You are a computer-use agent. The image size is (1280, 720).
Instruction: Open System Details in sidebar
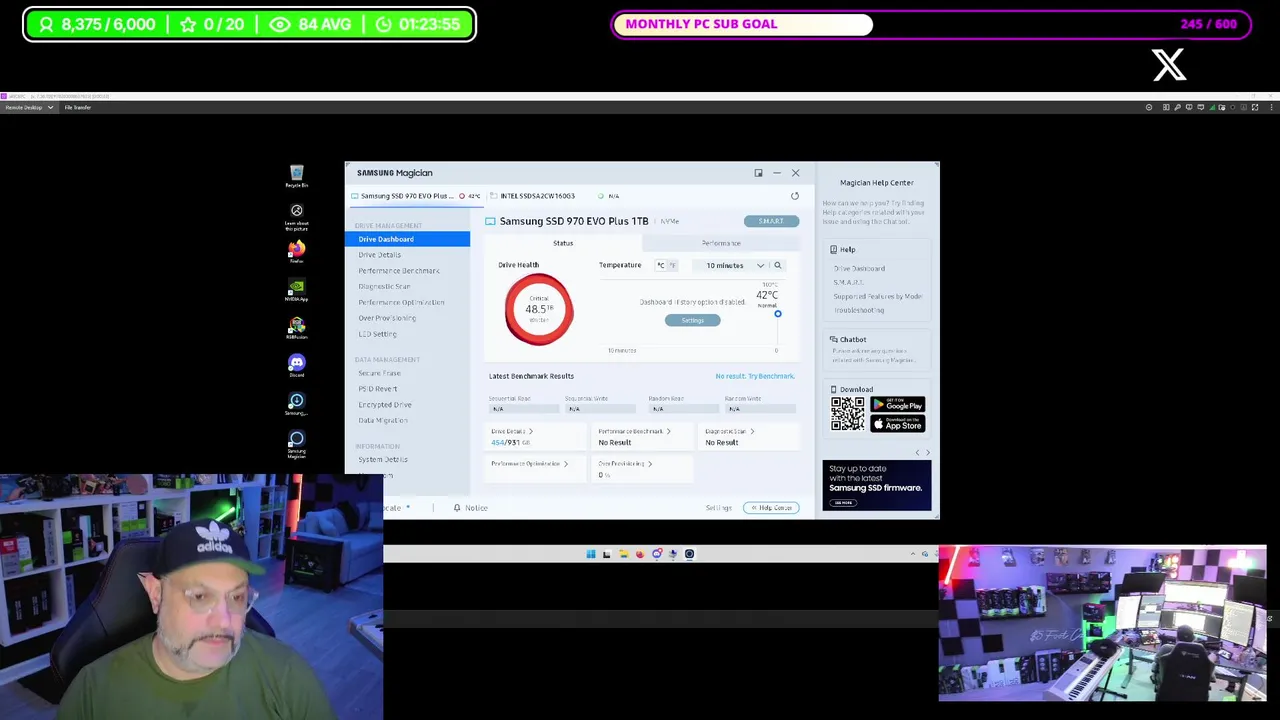point(383,460)
